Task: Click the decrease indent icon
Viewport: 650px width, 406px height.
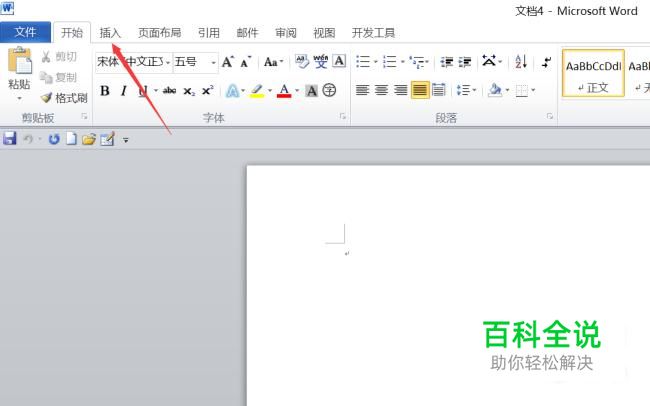Action: click(x=446, y=62)
